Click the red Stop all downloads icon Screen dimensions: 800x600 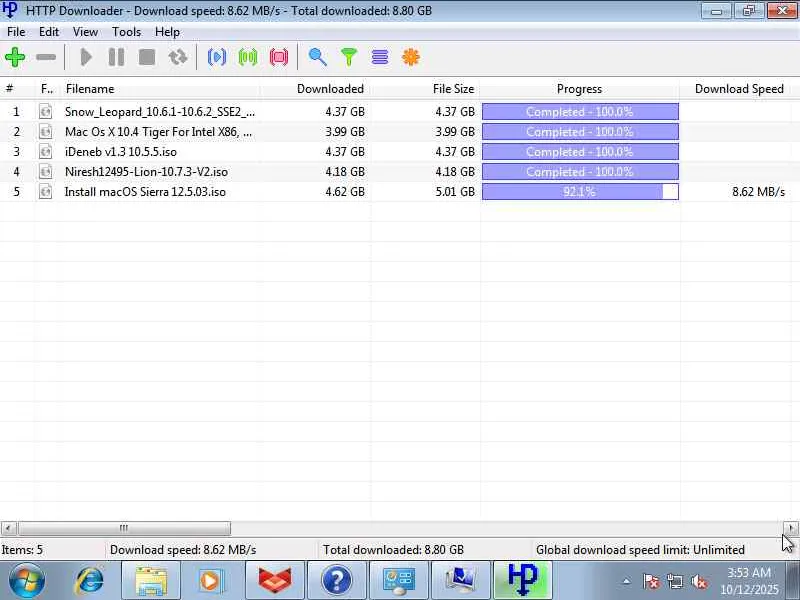click(279, 57)
